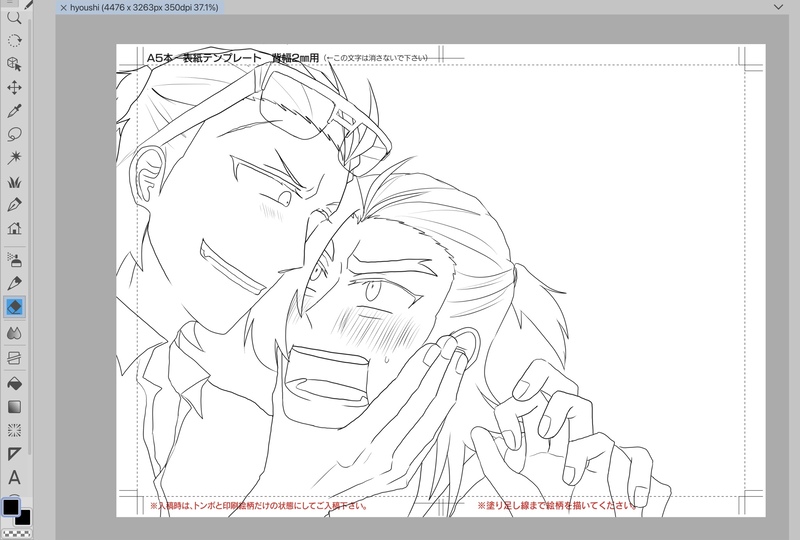Screen dimensions: 800x540
Task: Click the tool palette vertical scrollbar
Action: (x=30, y=235)
